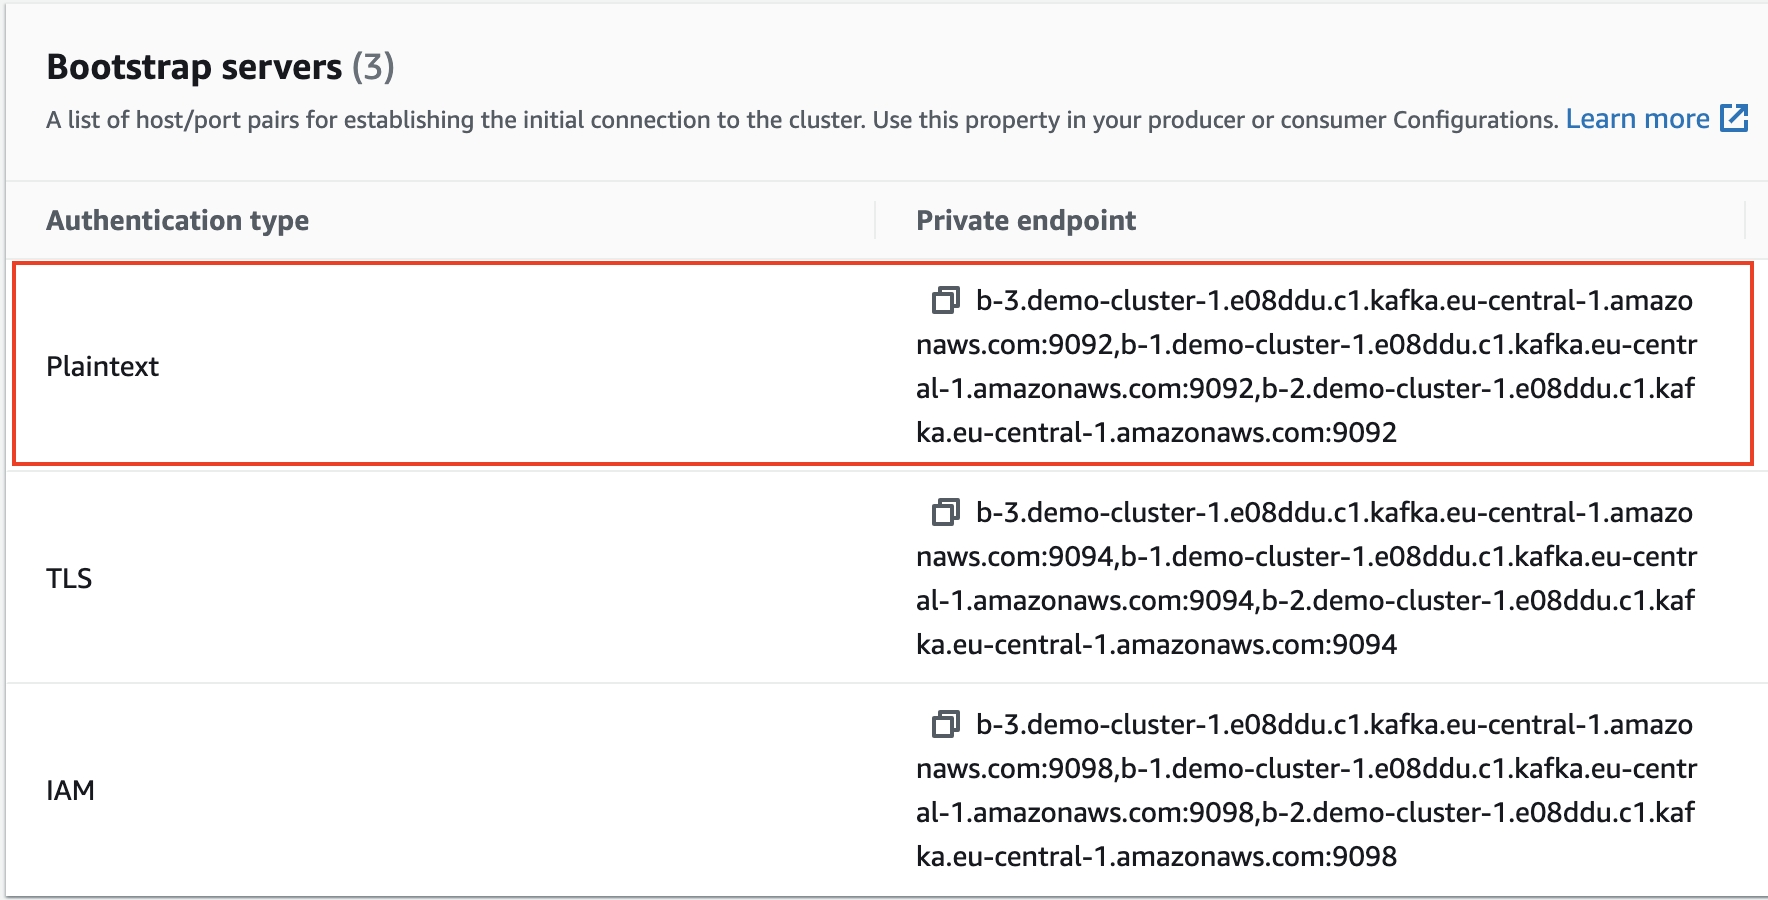Open the Learn more link

coord(1637,119)
